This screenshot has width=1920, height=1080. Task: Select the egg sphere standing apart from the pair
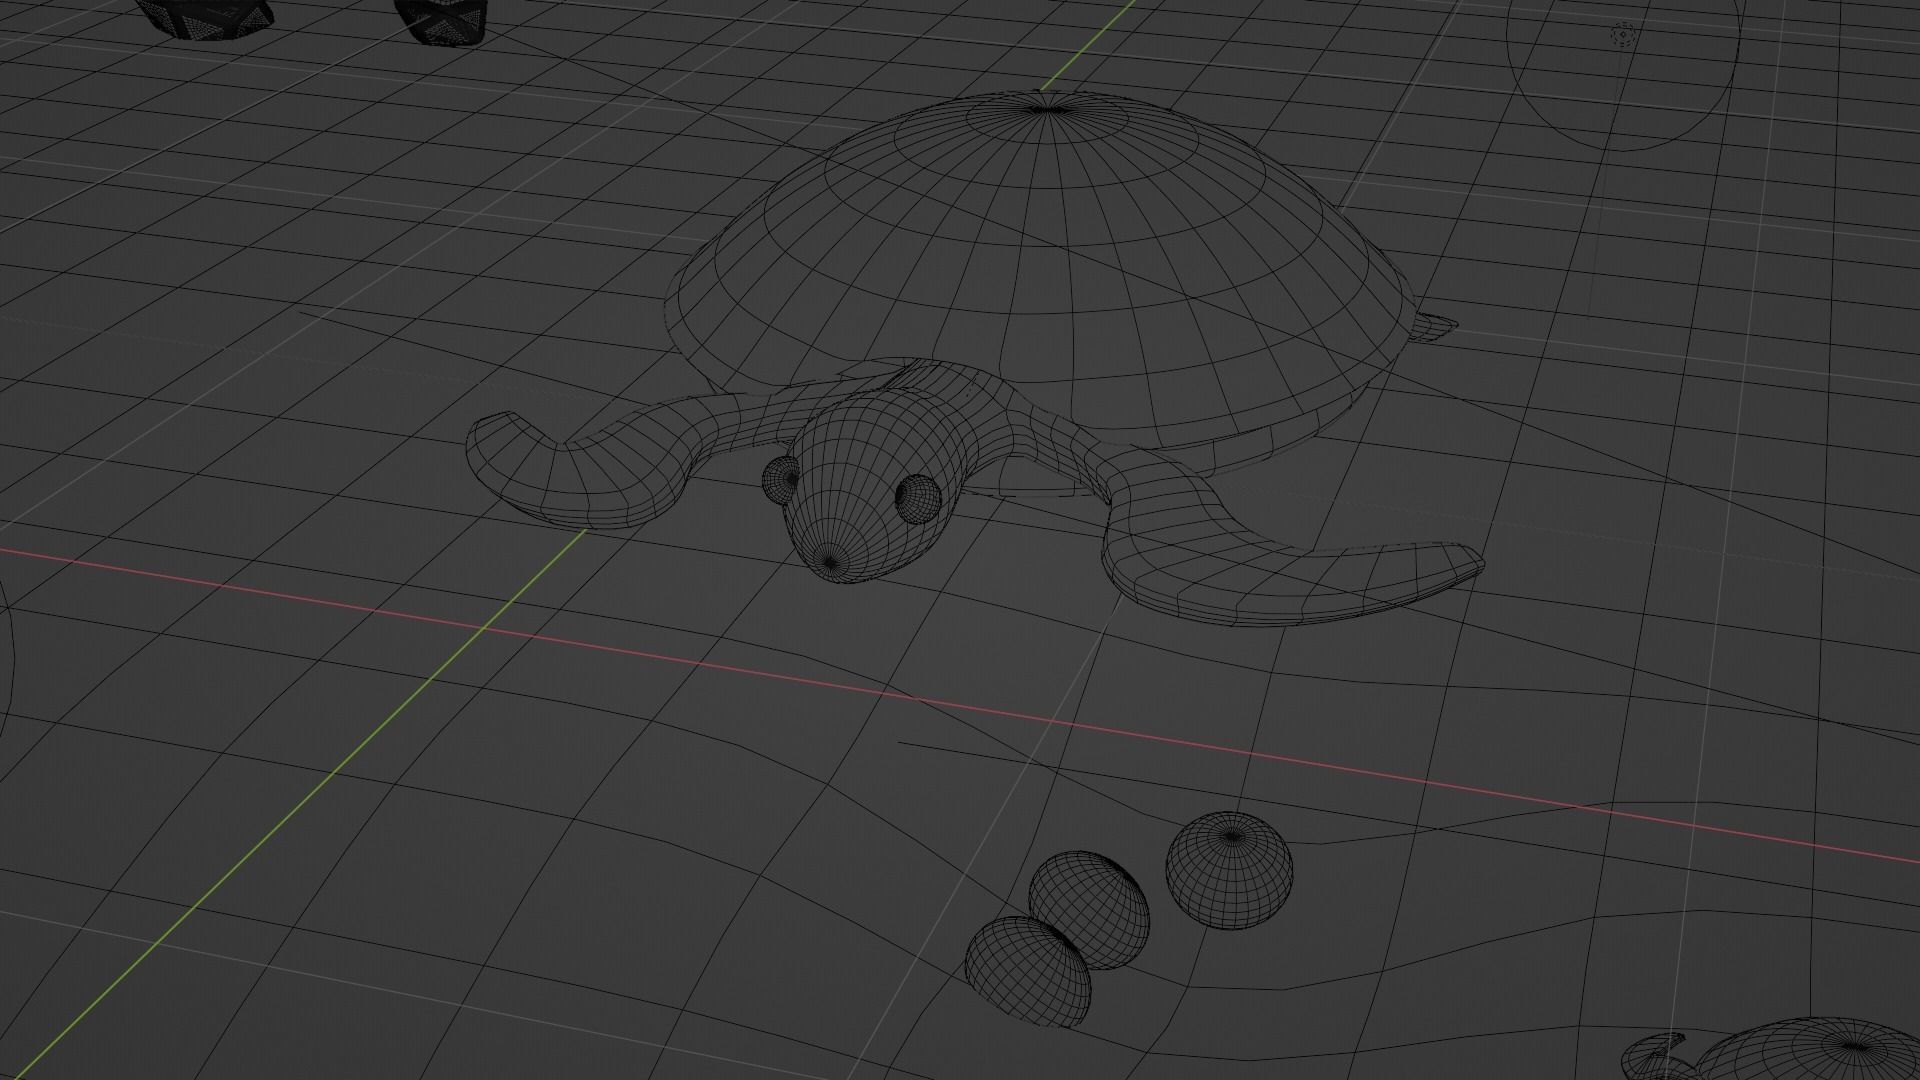pyautogui.click(x=1229, y=871)
